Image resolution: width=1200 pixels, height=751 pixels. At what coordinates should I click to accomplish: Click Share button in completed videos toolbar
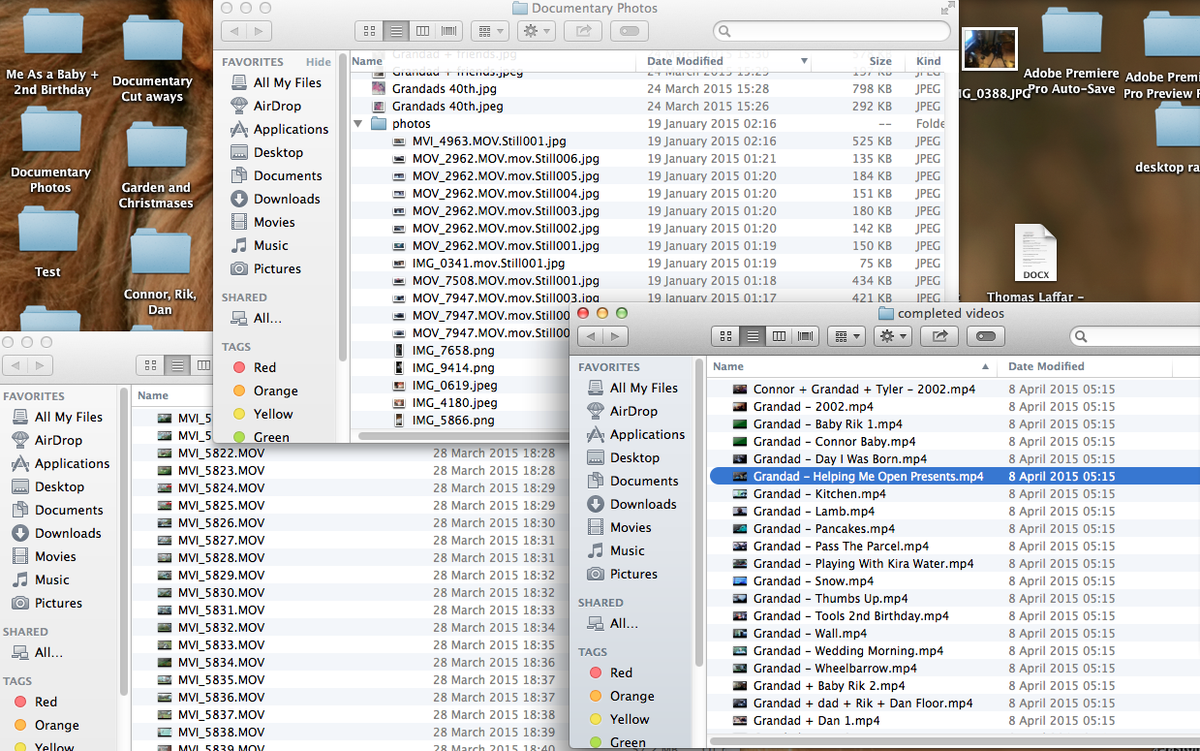(939, 336)
